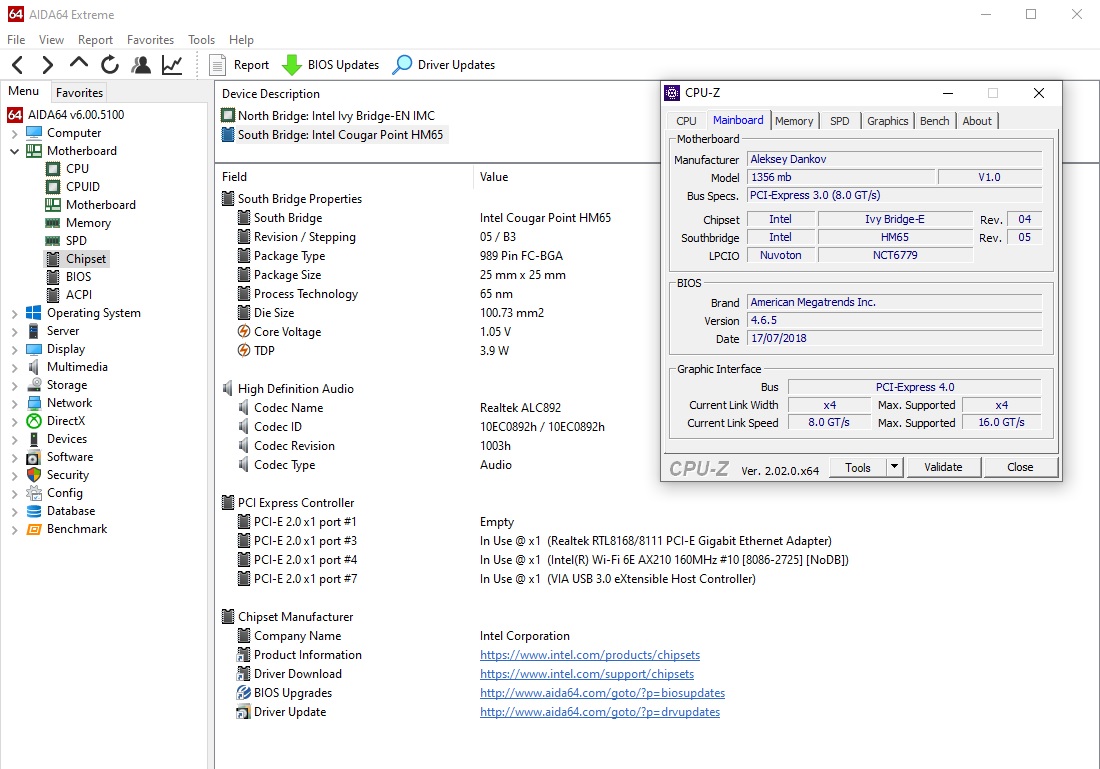Expand the Computer tree node

point(15,133)
